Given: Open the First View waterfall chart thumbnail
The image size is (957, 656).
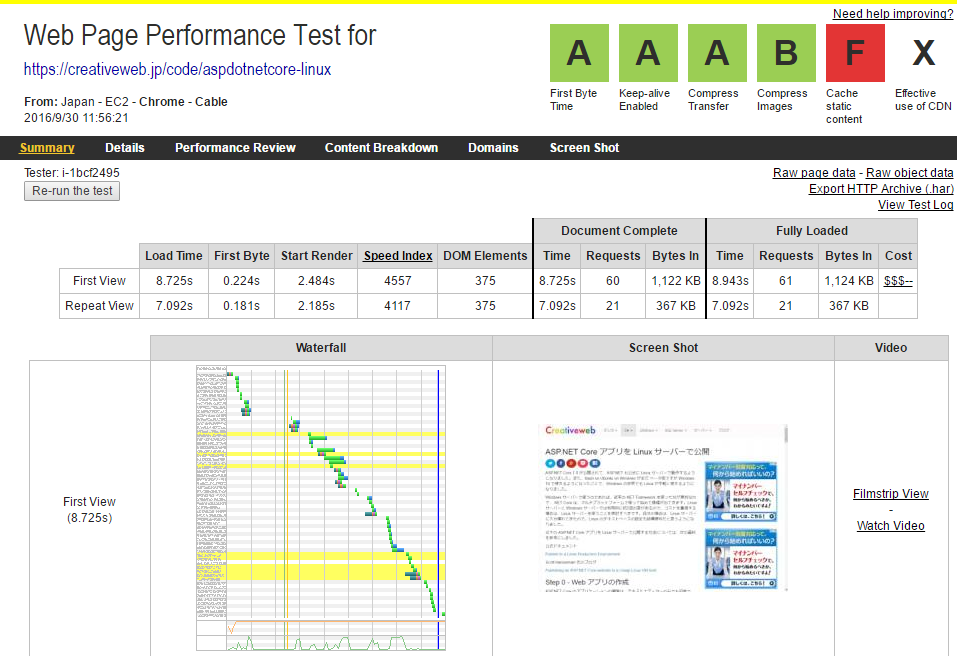Looking at the screenshot, I should [x=320, y=508].
